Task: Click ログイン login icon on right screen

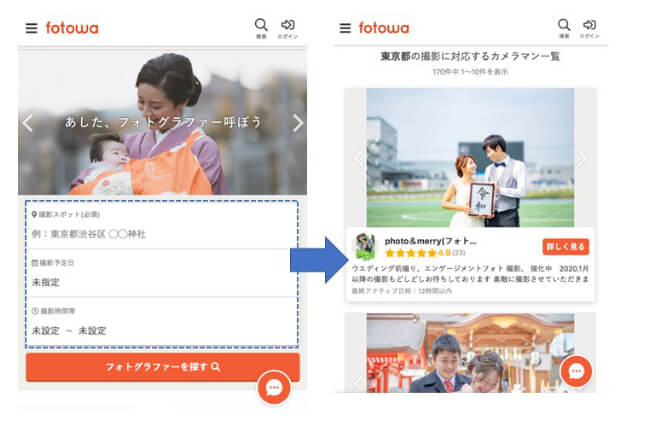Action: [590, 27]
